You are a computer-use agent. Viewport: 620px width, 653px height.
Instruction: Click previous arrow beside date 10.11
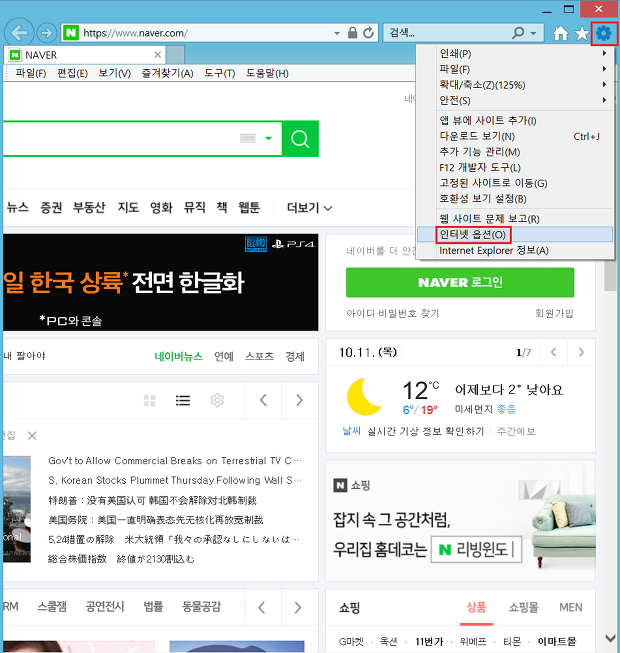click(x=553, y=352)
